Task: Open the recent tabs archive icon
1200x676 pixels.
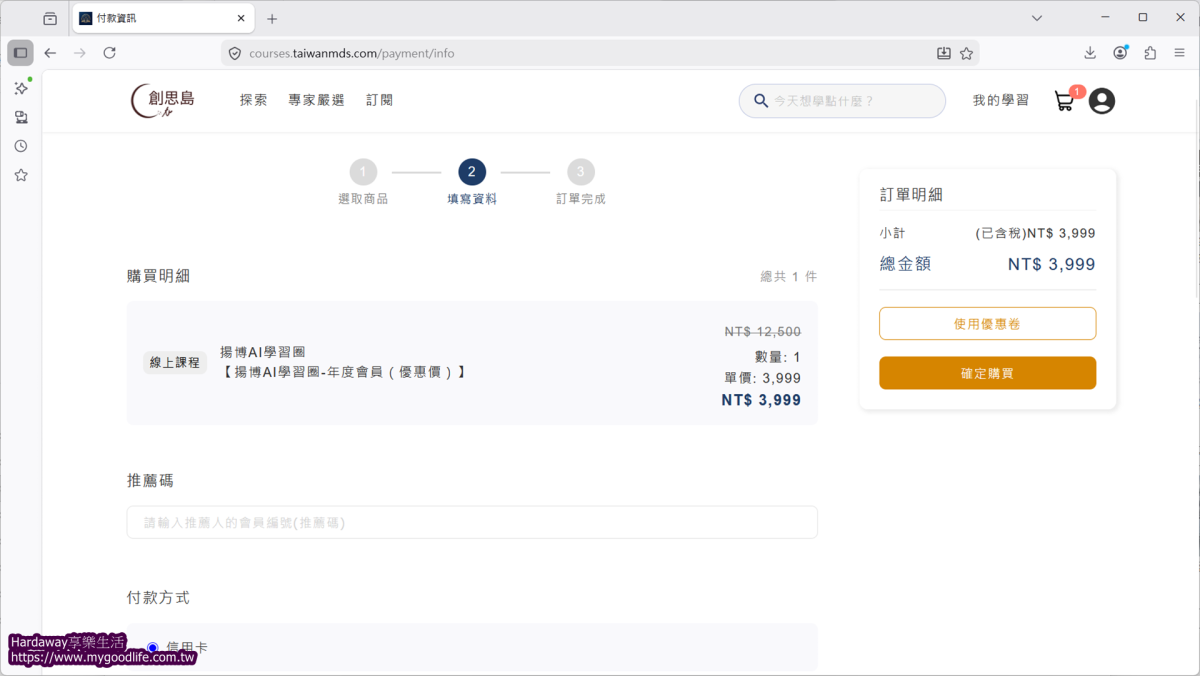Action: click(50, 18)
